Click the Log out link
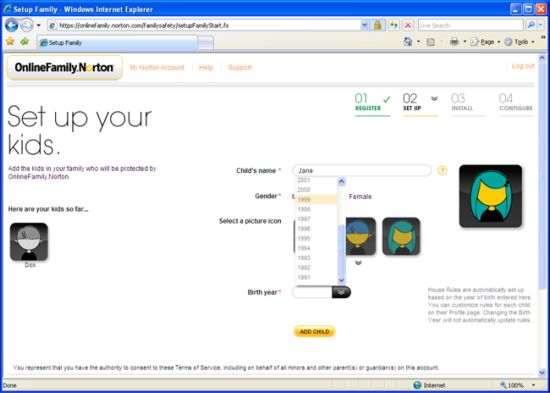Image resolution: width=550 pixels, height=393 pixels. [523, 66]
